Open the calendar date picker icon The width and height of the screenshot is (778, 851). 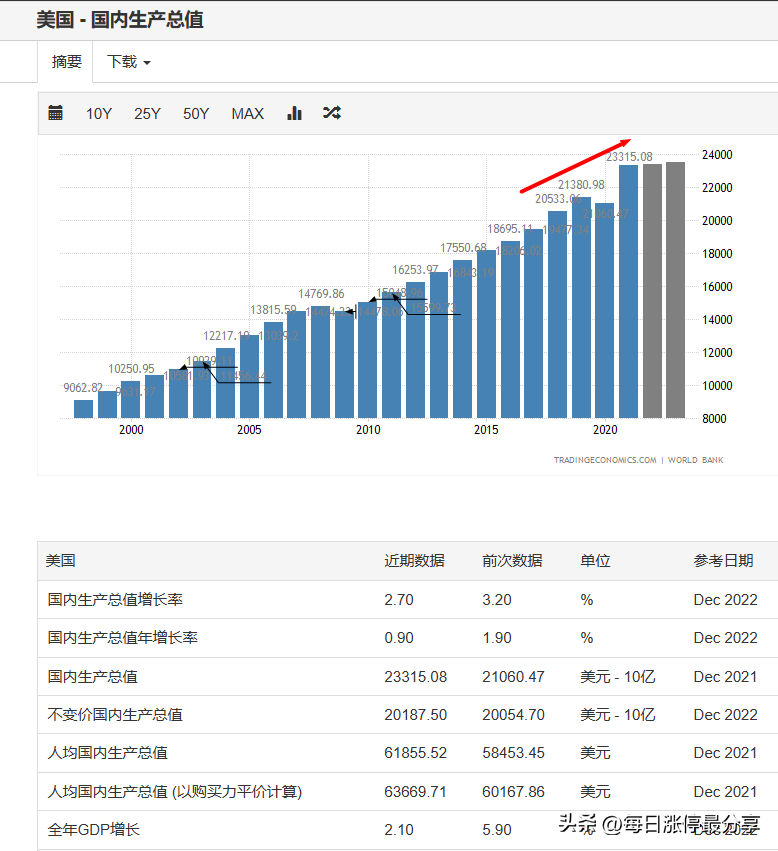point(55,113)
